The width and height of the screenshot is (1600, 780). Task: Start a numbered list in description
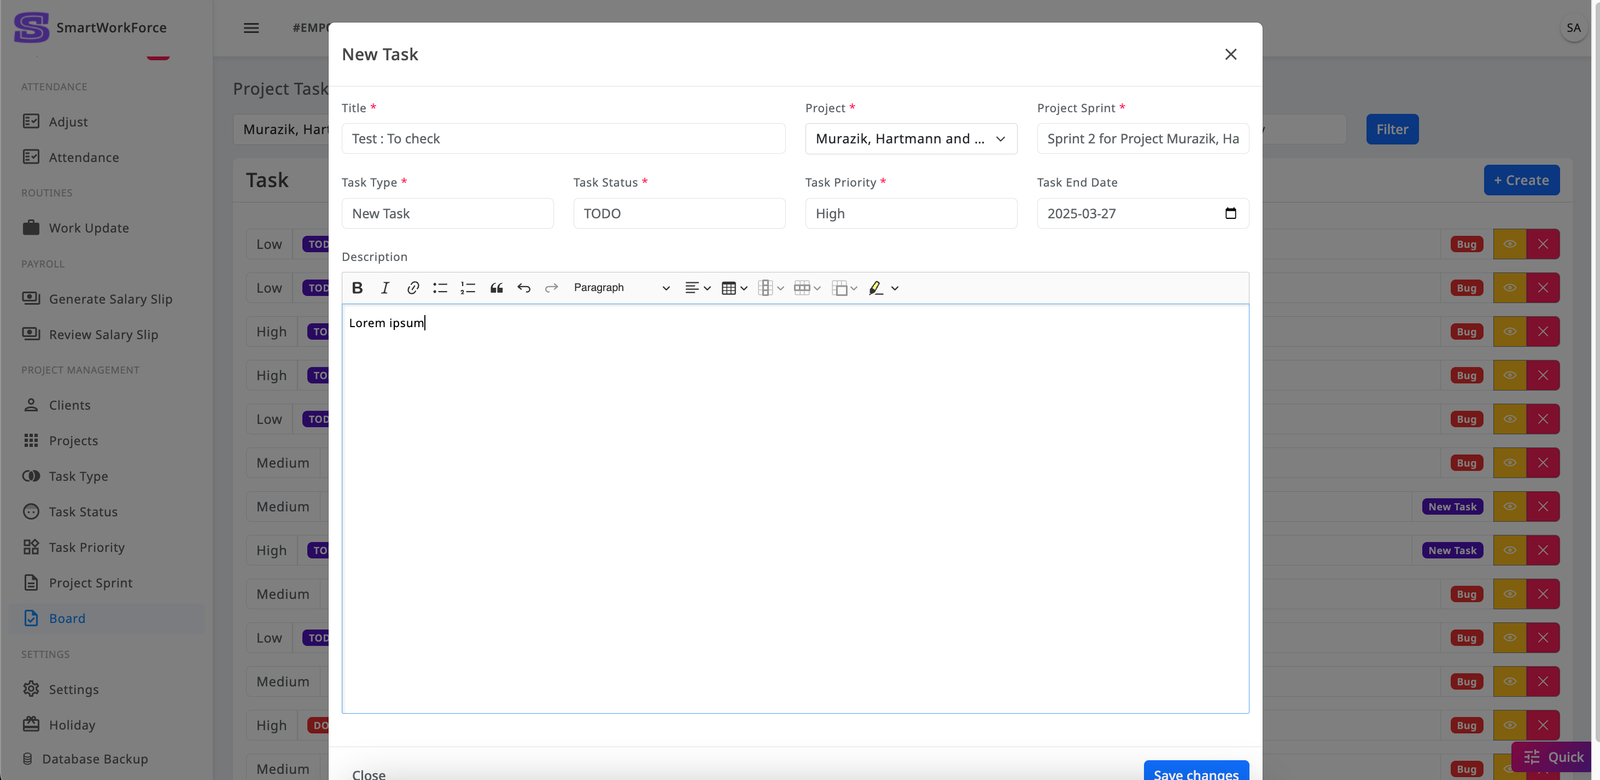(468, 288)
